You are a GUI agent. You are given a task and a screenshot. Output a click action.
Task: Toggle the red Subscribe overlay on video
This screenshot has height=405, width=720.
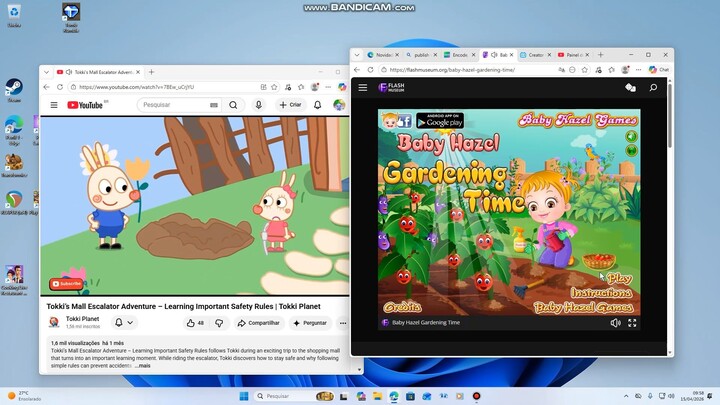point(67,284)
